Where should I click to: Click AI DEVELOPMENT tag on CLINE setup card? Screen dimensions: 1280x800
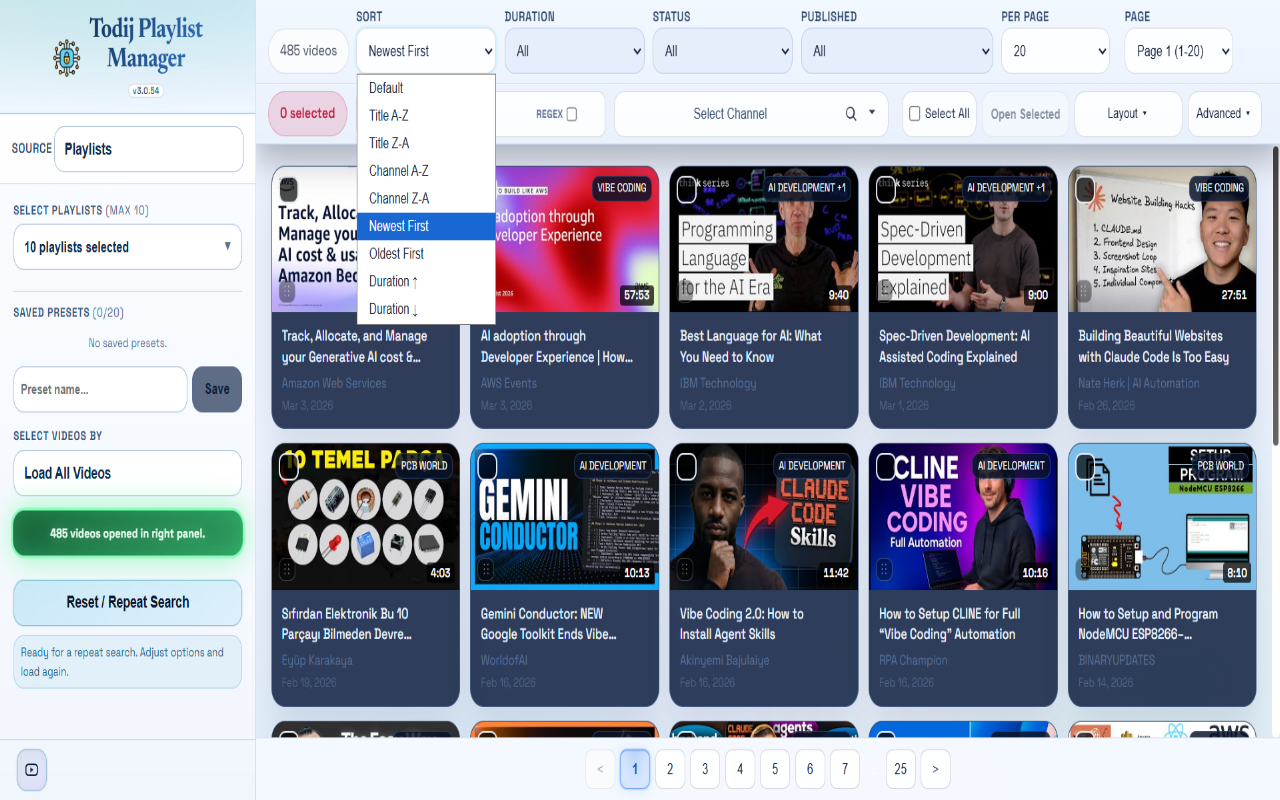point(1011,466)
